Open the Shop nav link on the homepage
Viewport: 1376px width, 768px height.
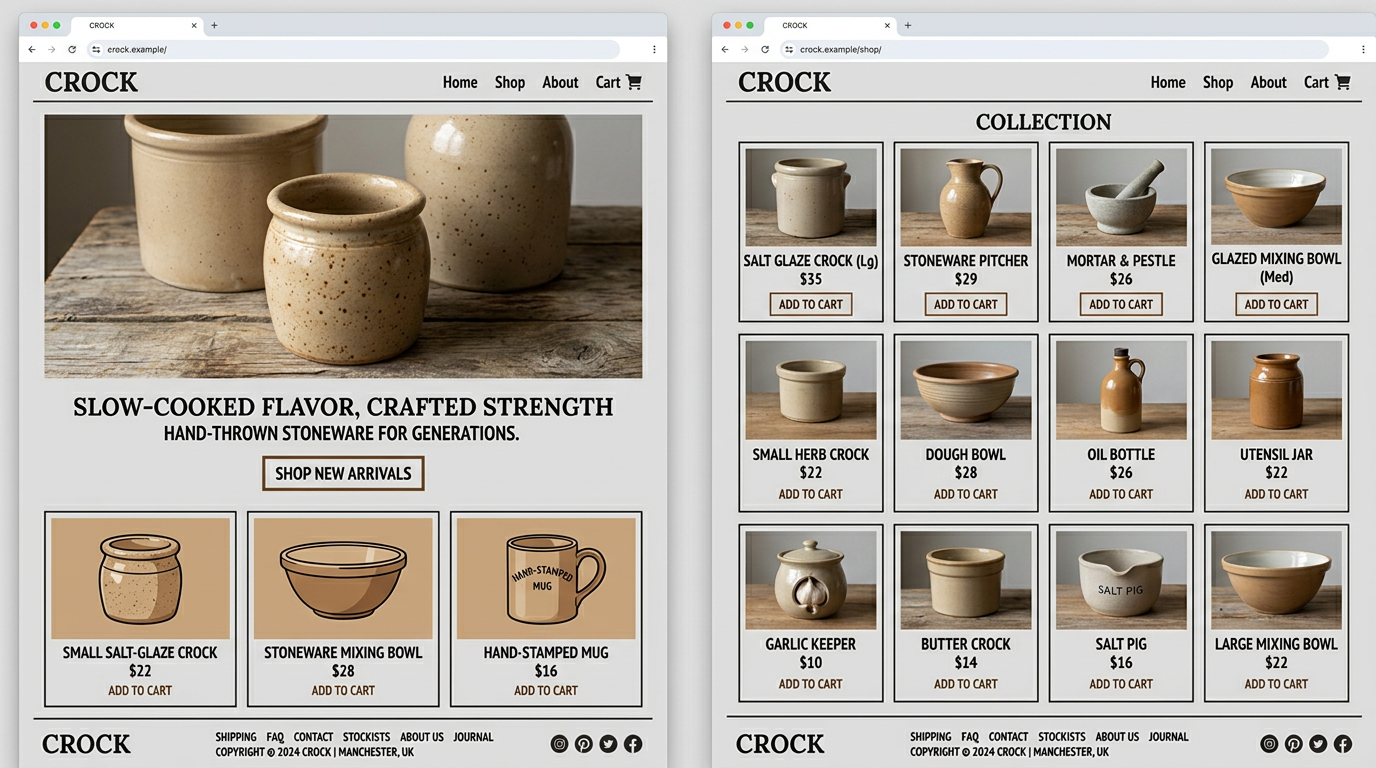pyautogui.click(x=509, y=82)
